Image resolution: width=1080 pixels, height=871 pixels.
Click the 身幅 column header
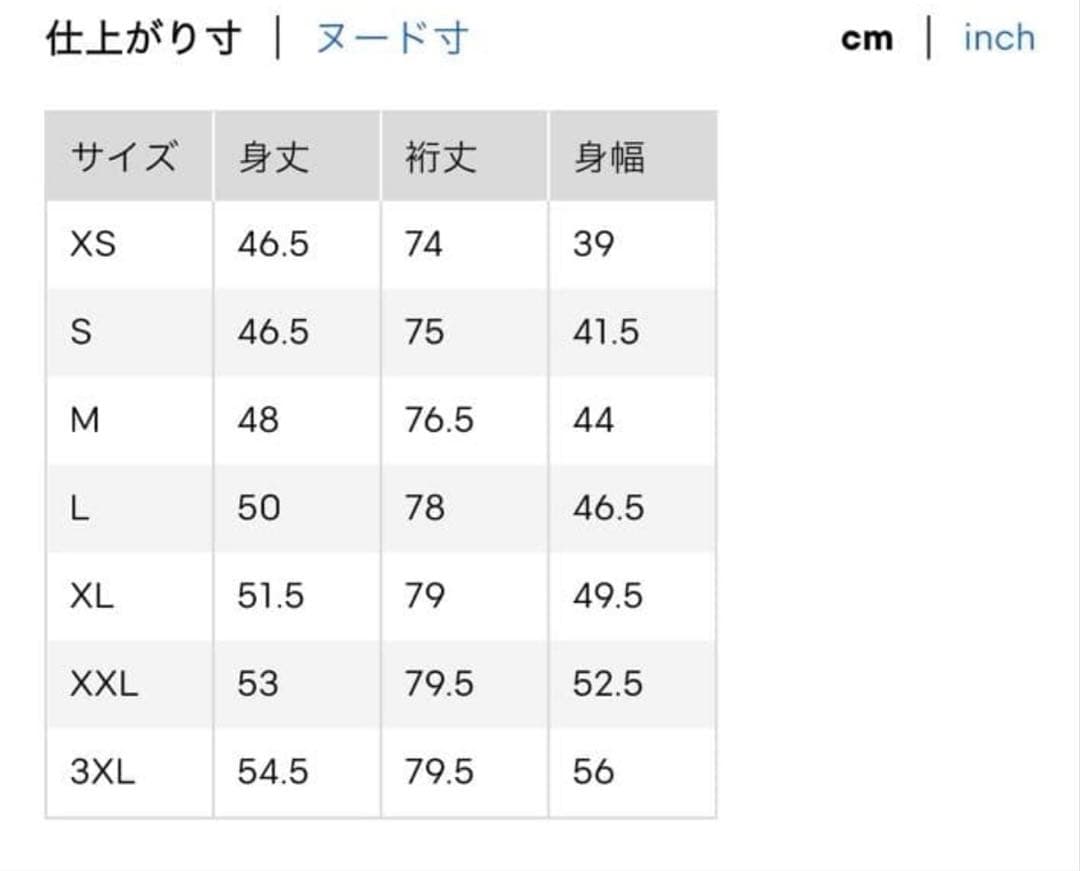click(632, 156)
